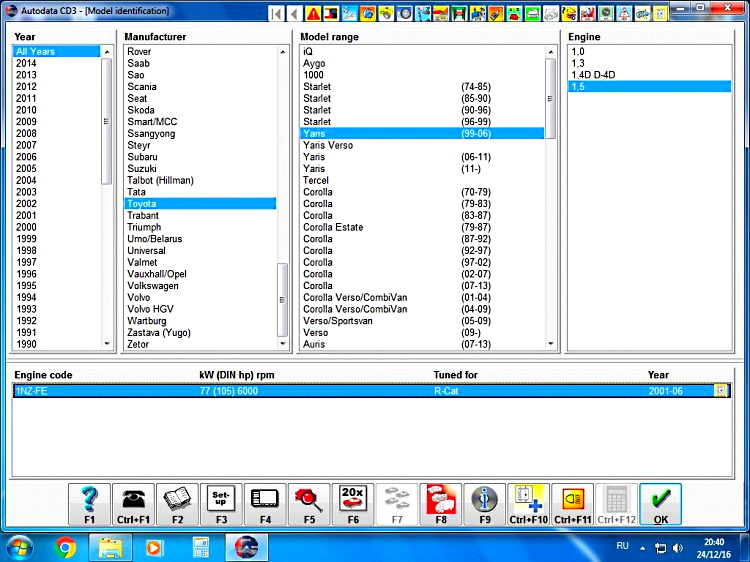This screenshot has width=750, height=562.
Task: Click the F8 red icon
Action: point(440,501)
